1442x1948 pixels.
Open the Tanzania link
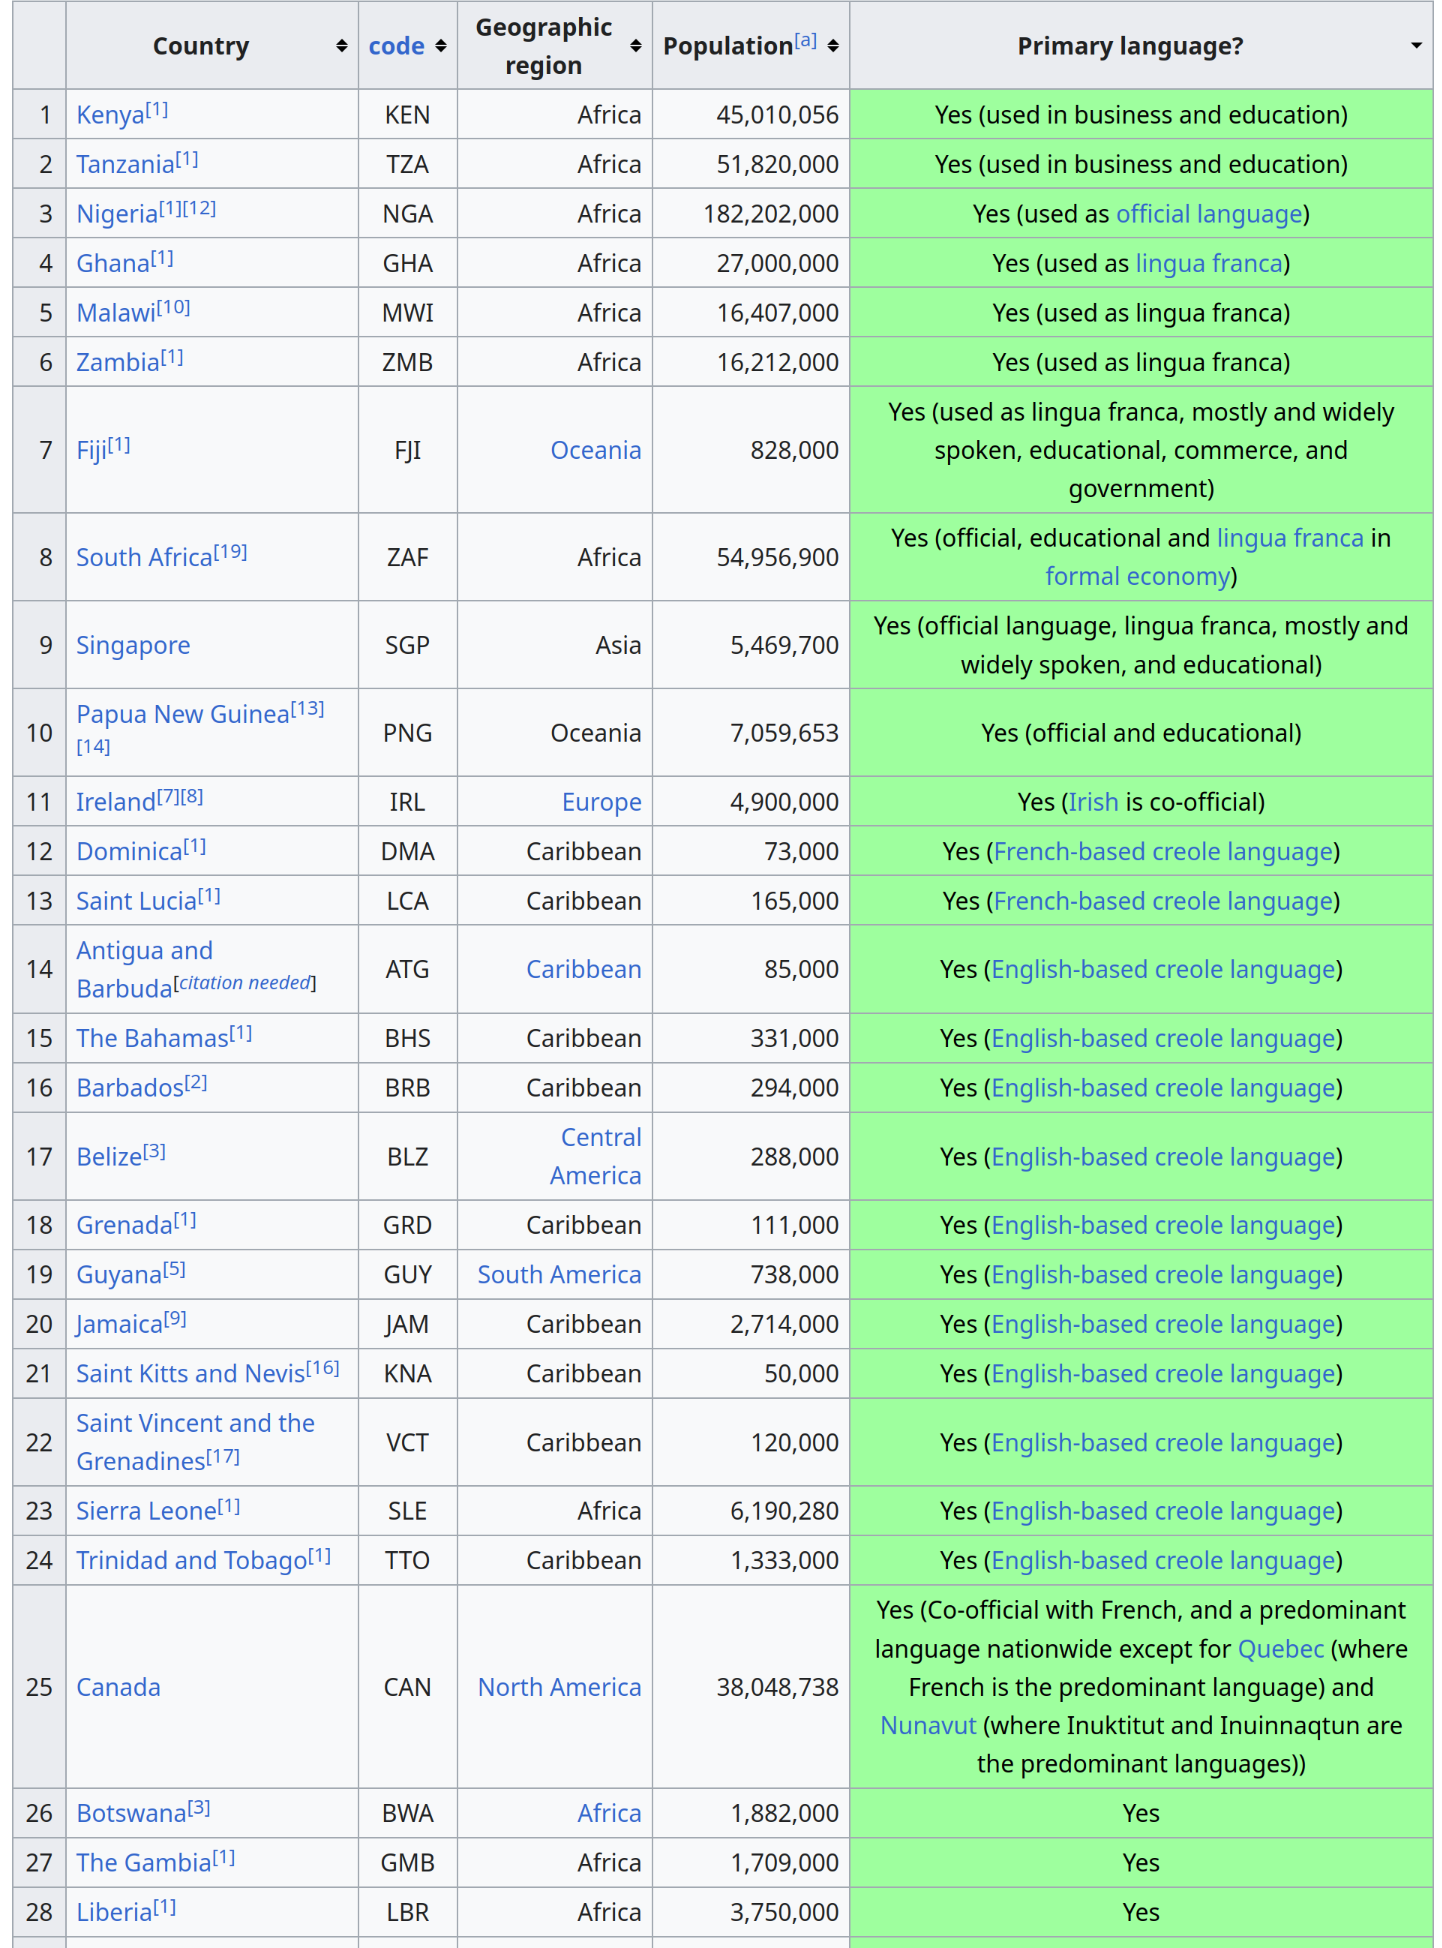[125, 164]
